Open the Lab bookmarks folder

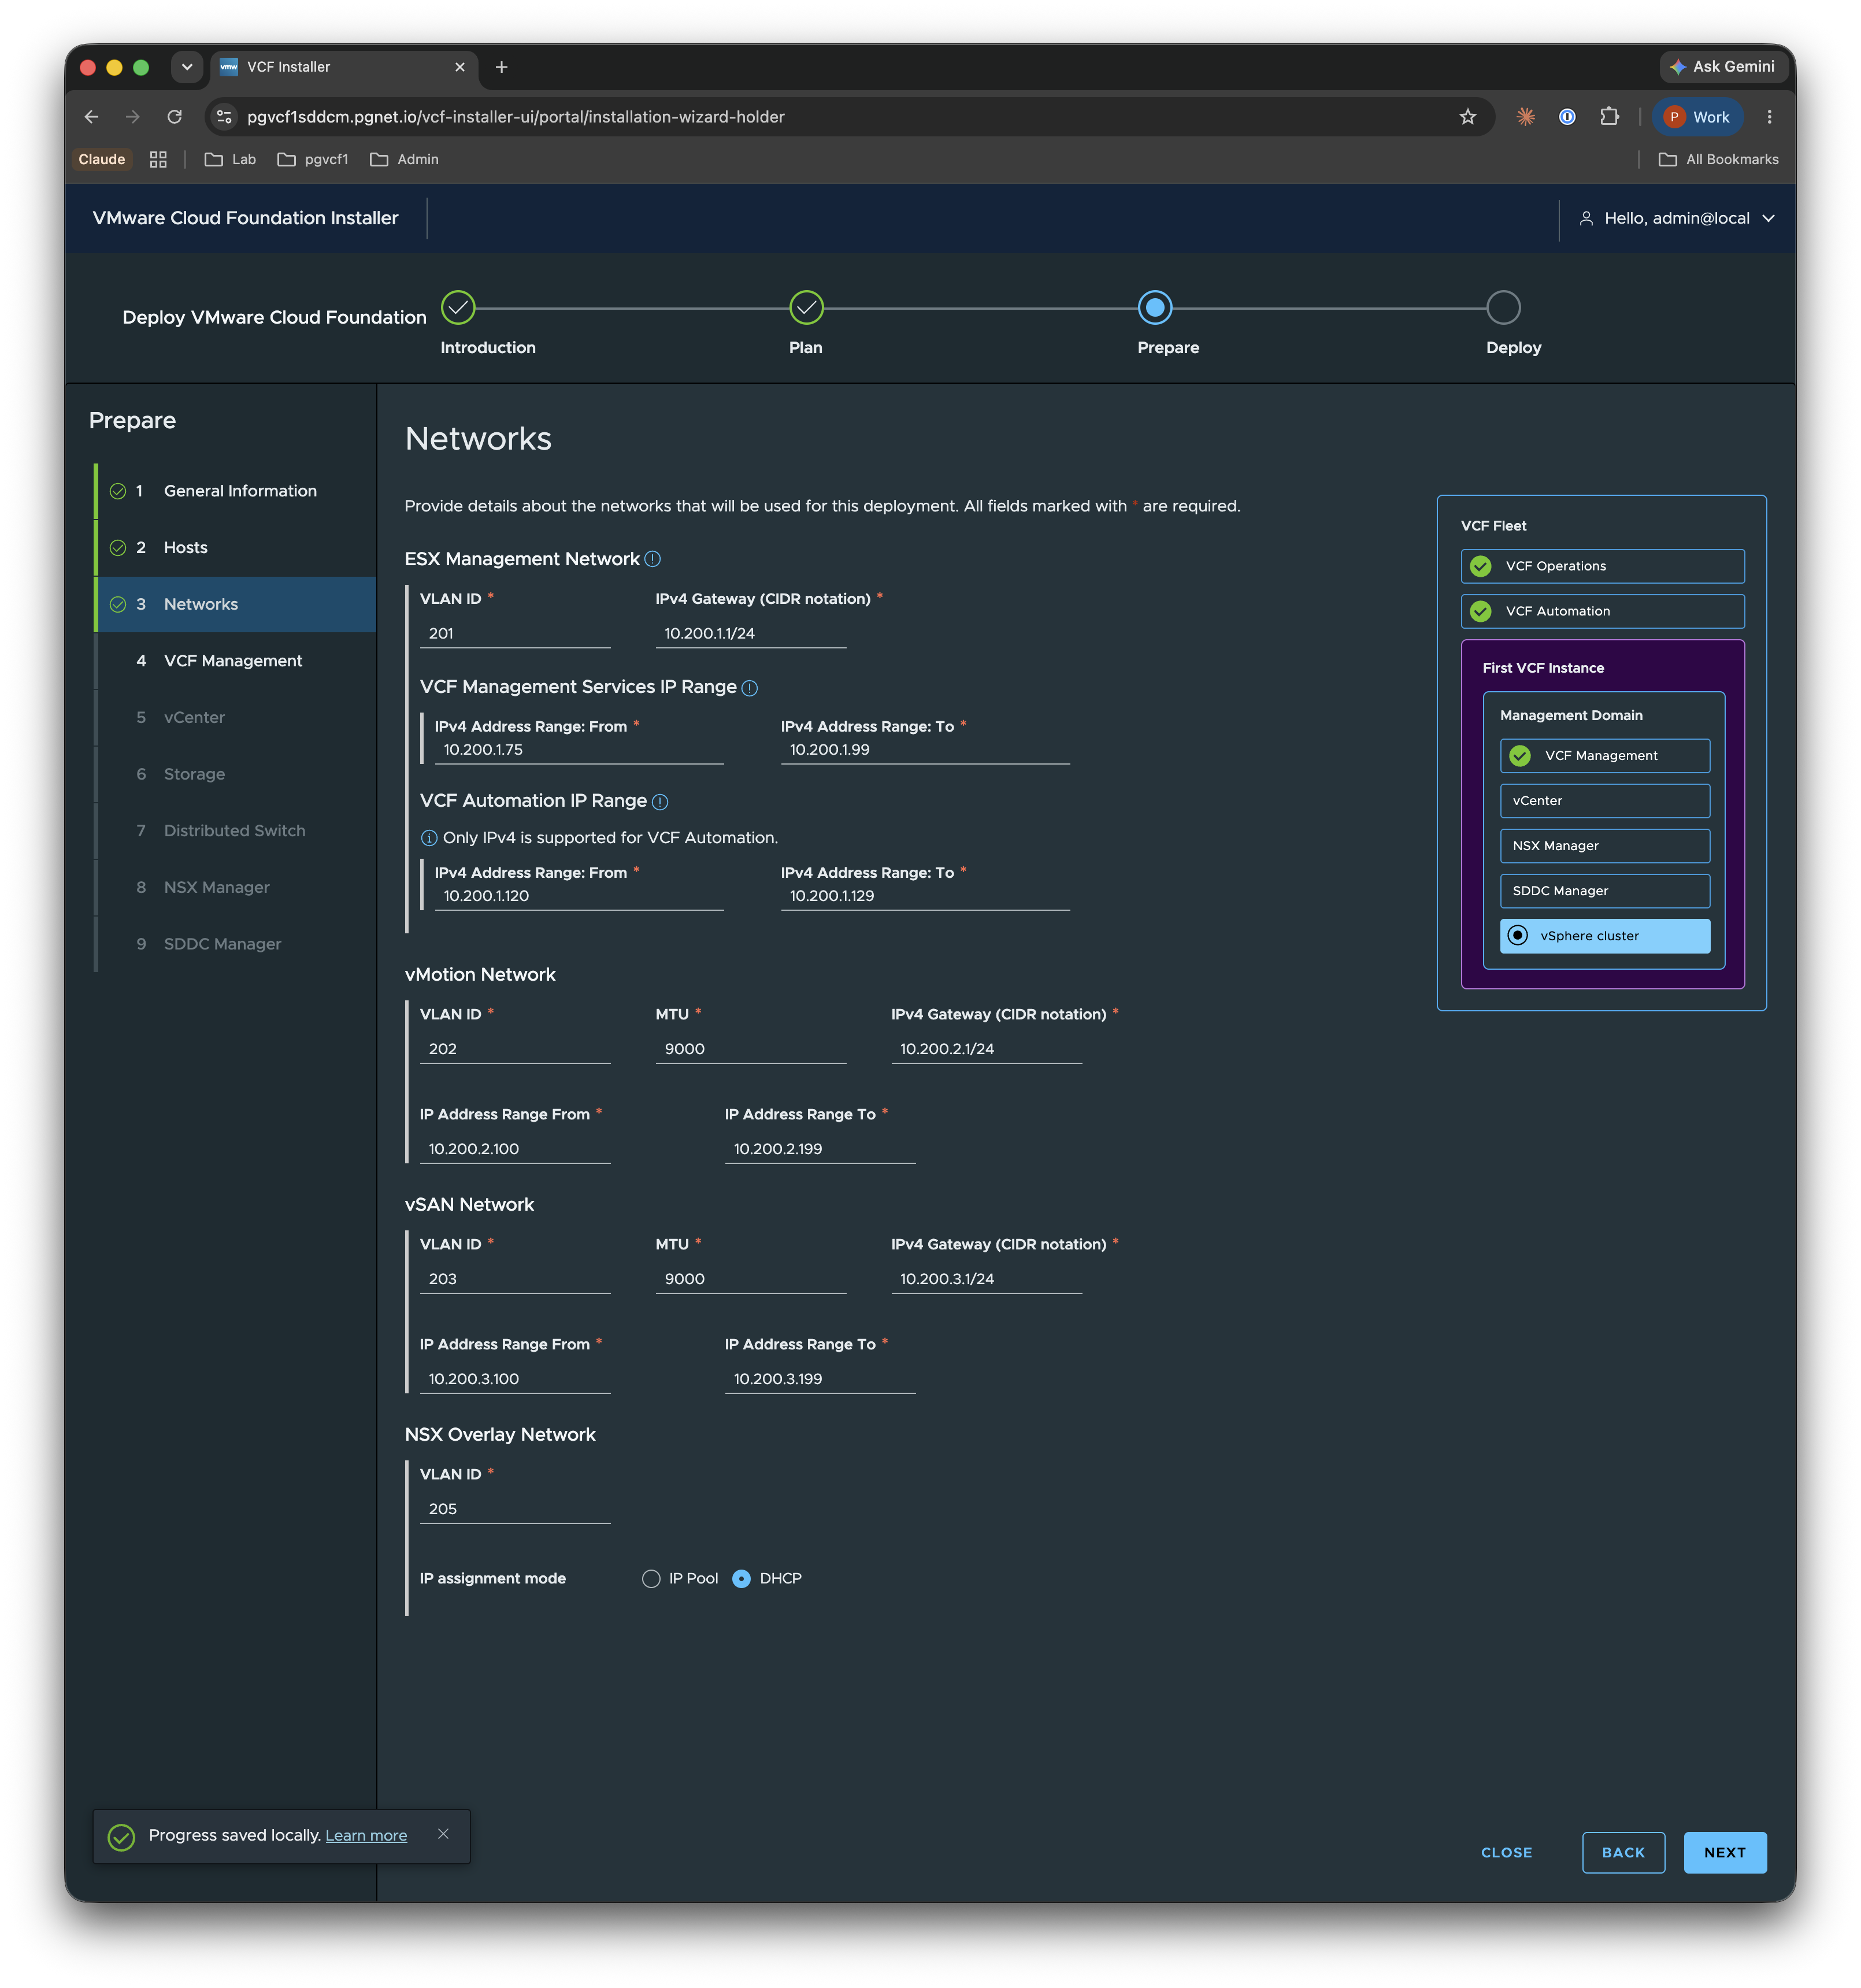[x=230, y=159]
